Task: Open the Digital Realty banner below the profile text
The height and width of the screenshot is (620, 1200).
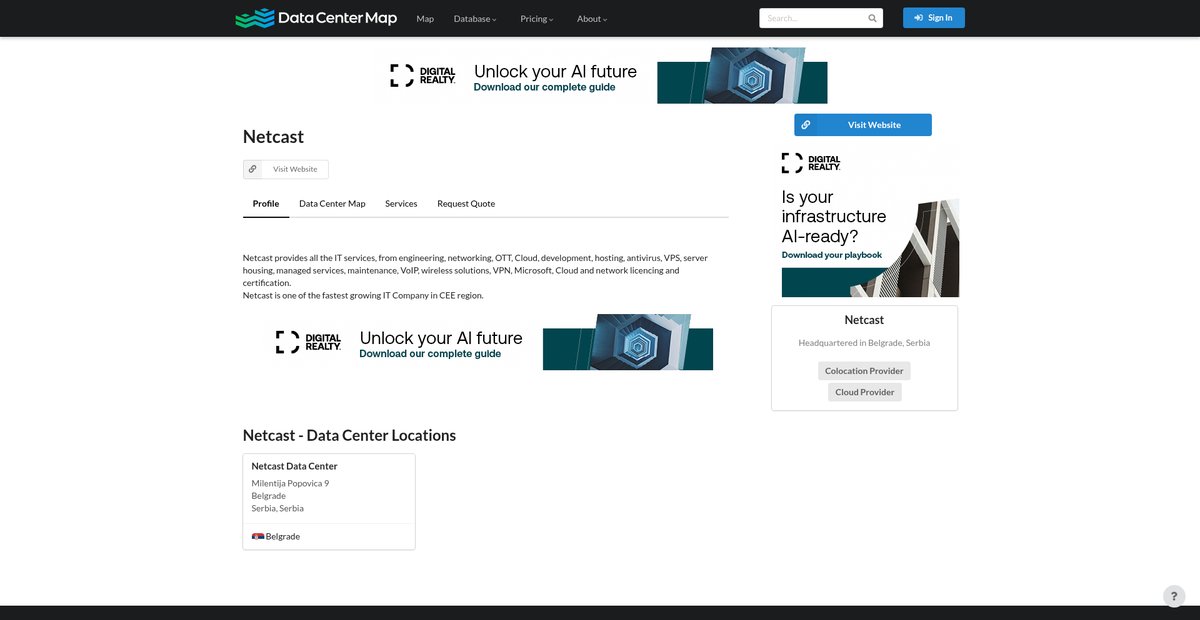Action: pos(486,342)
